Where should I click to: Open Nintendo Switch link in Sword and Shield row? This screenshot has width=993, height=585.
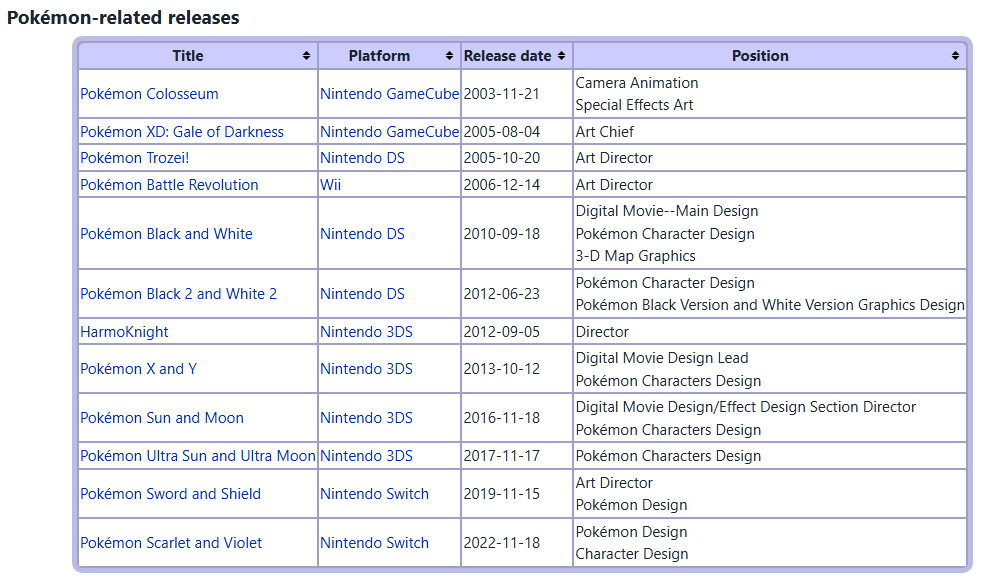[375, 494]
